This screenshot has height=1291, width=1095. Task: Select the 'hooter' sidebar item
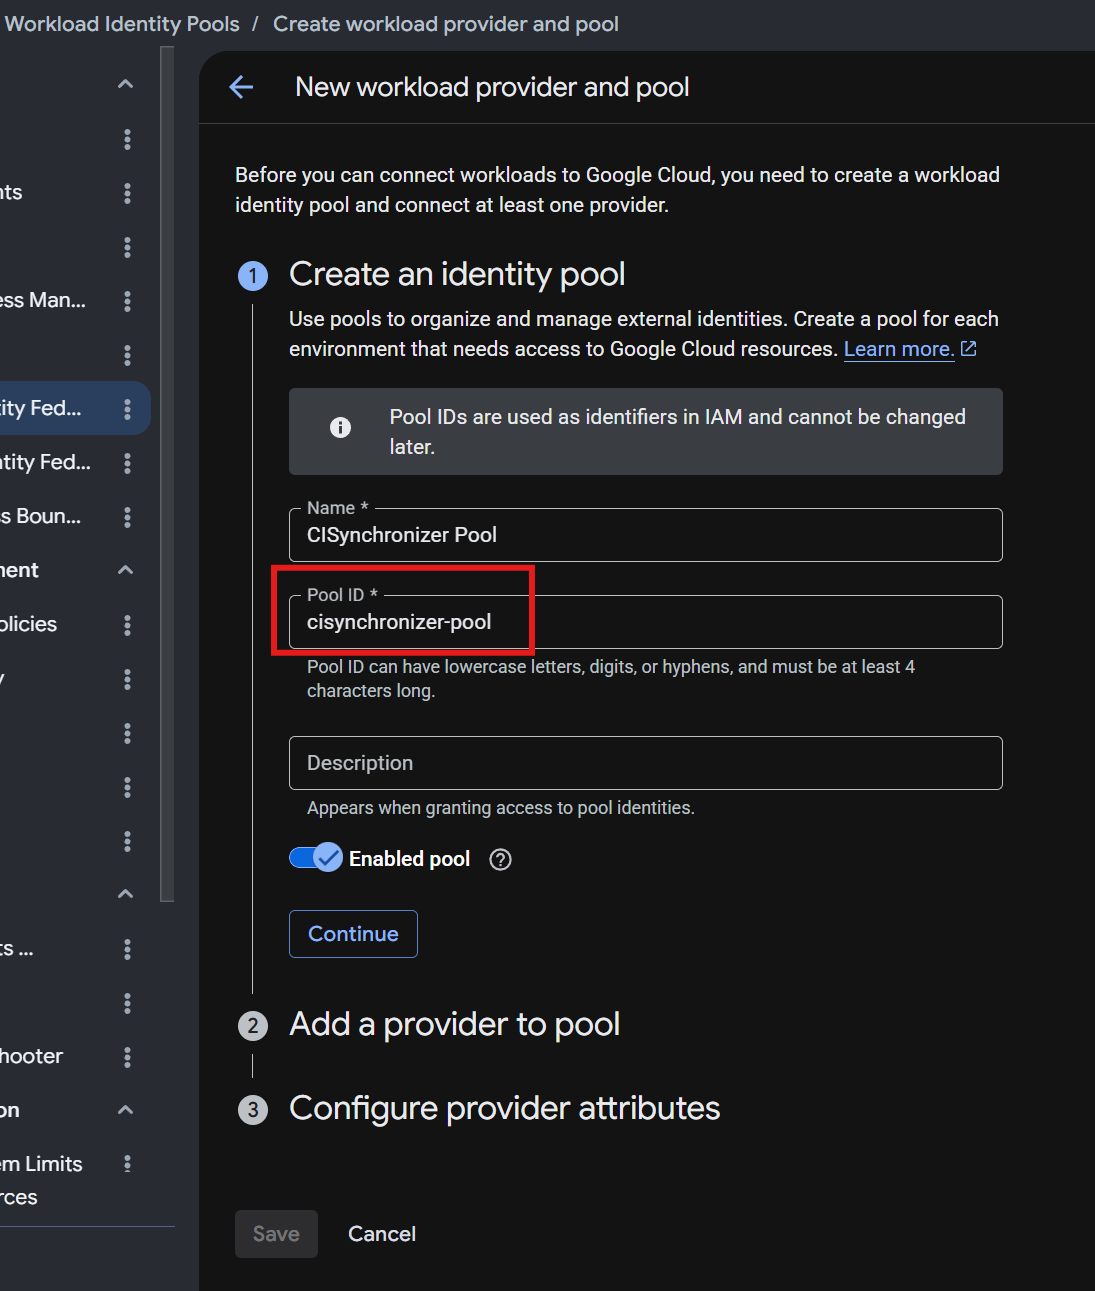[31, 1056]
